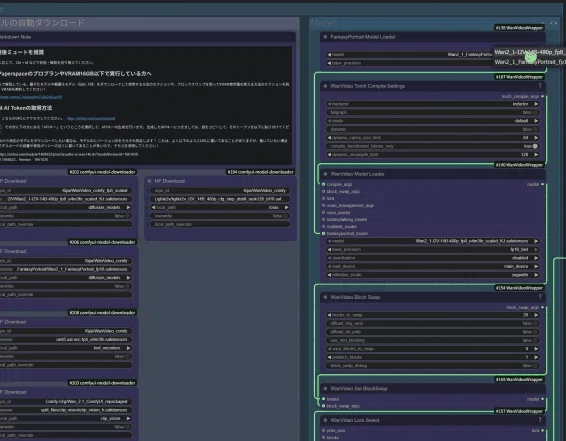Increase the vace_blocks_to_swap value
The image size is (566, 441).
pyautogui.click(x=536, y=349)
